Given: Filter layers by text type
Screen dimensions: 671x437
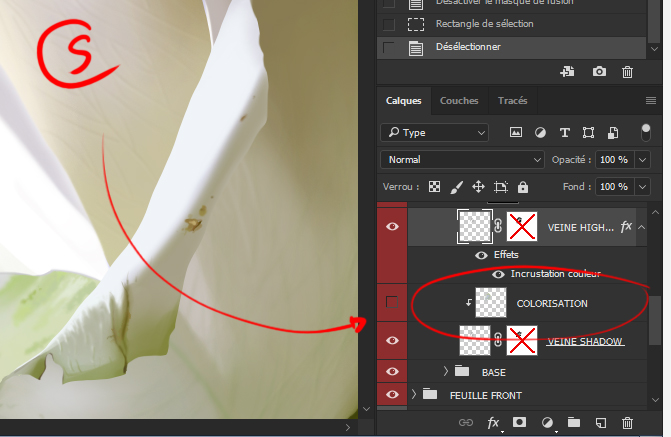Looking at the screenshot, I should pyautogui.click(x=564, y=132).
